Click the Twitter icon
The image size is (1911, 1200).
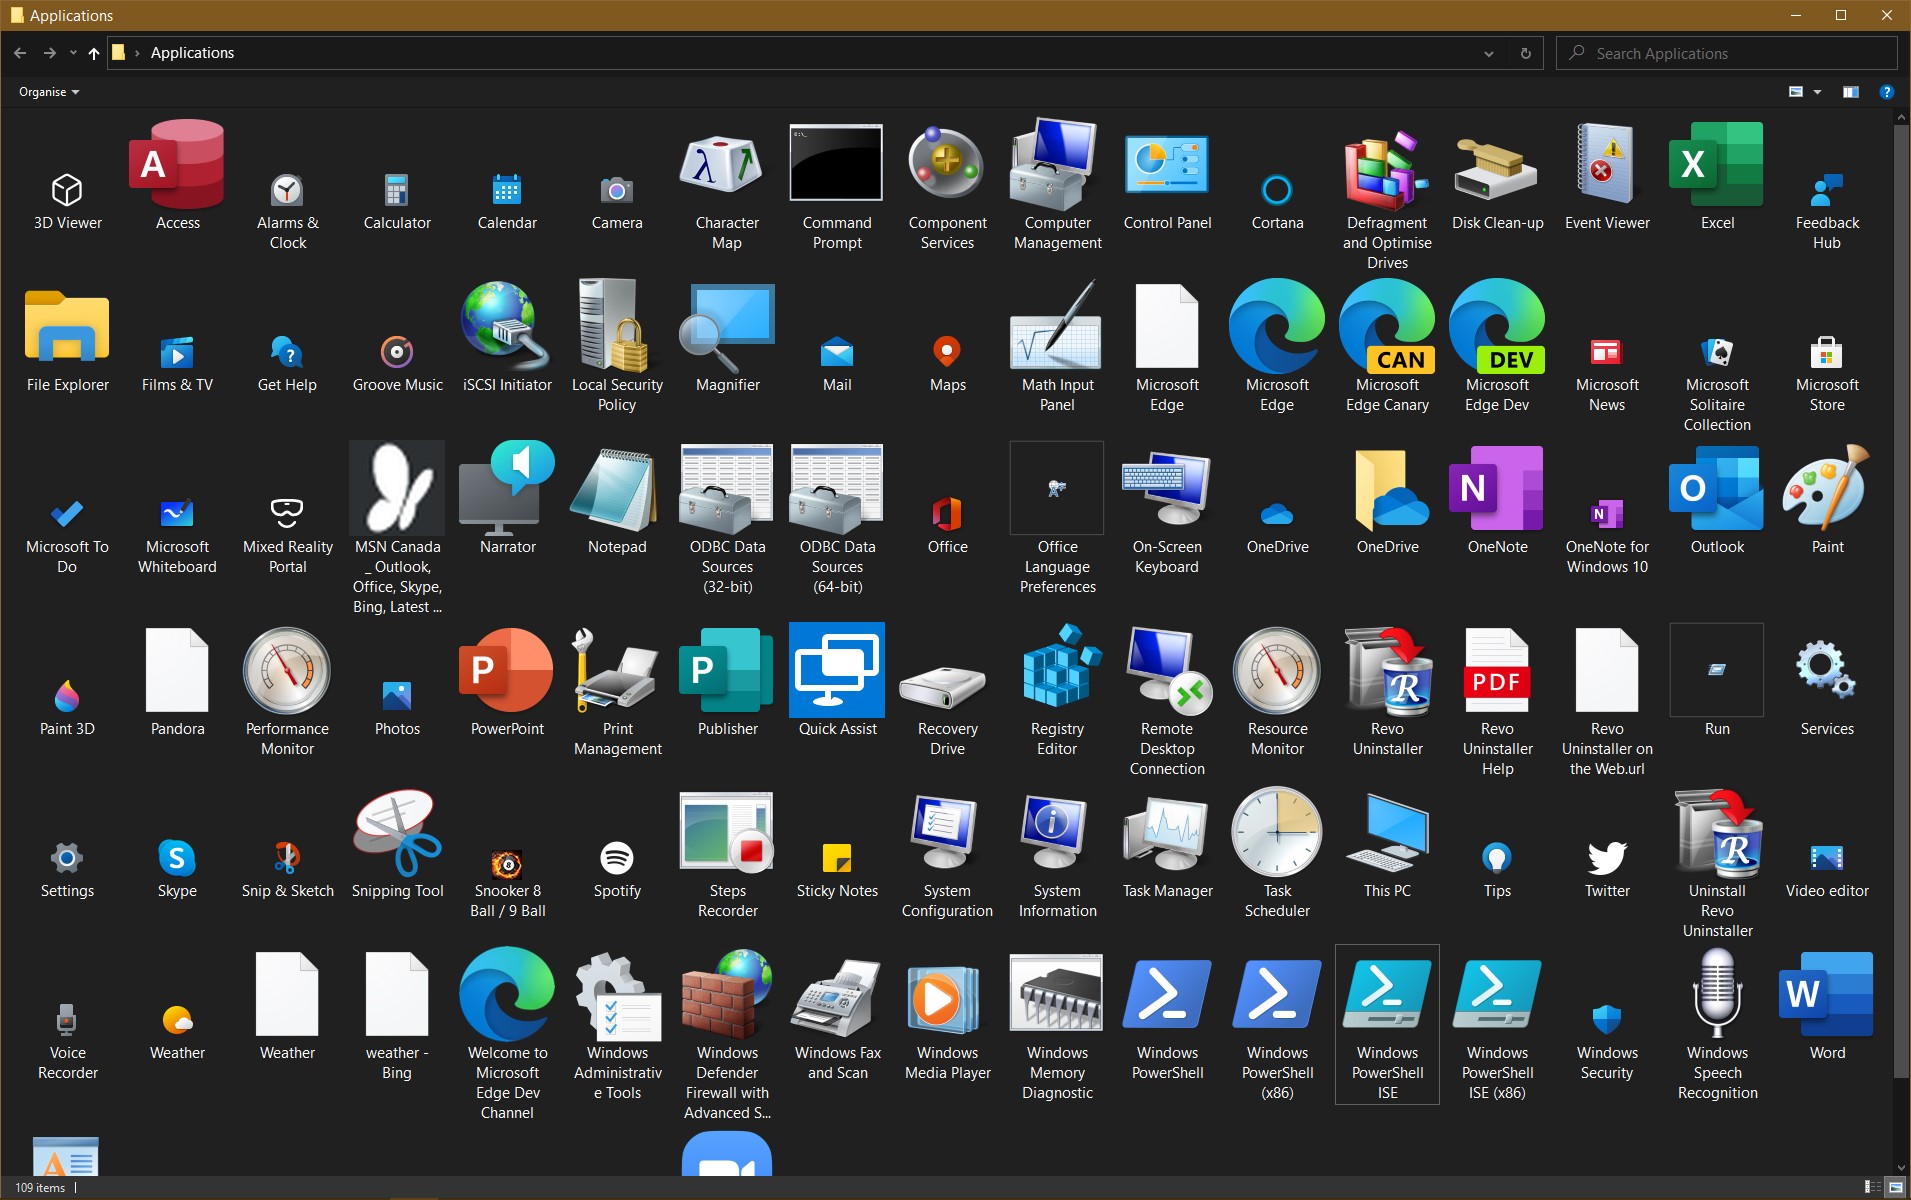(1607, 857)
